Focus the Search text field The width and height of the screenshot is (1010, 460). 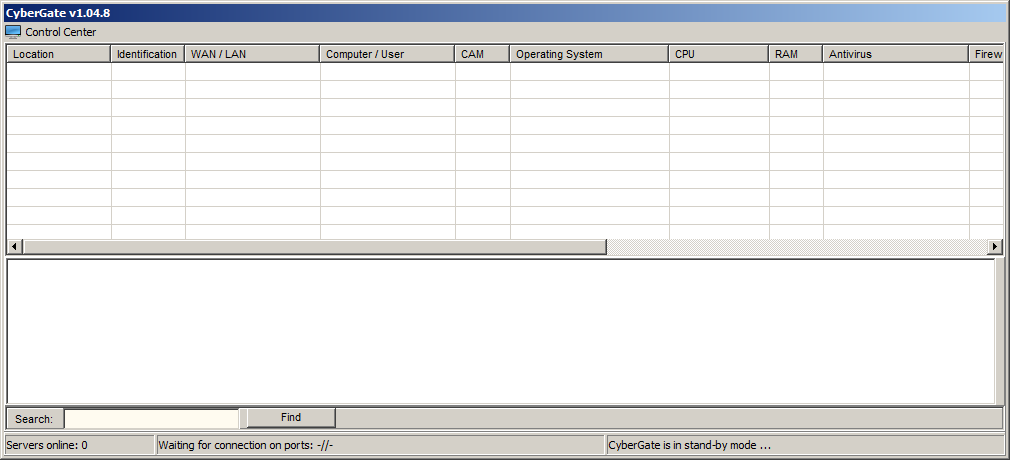[151, 418]
